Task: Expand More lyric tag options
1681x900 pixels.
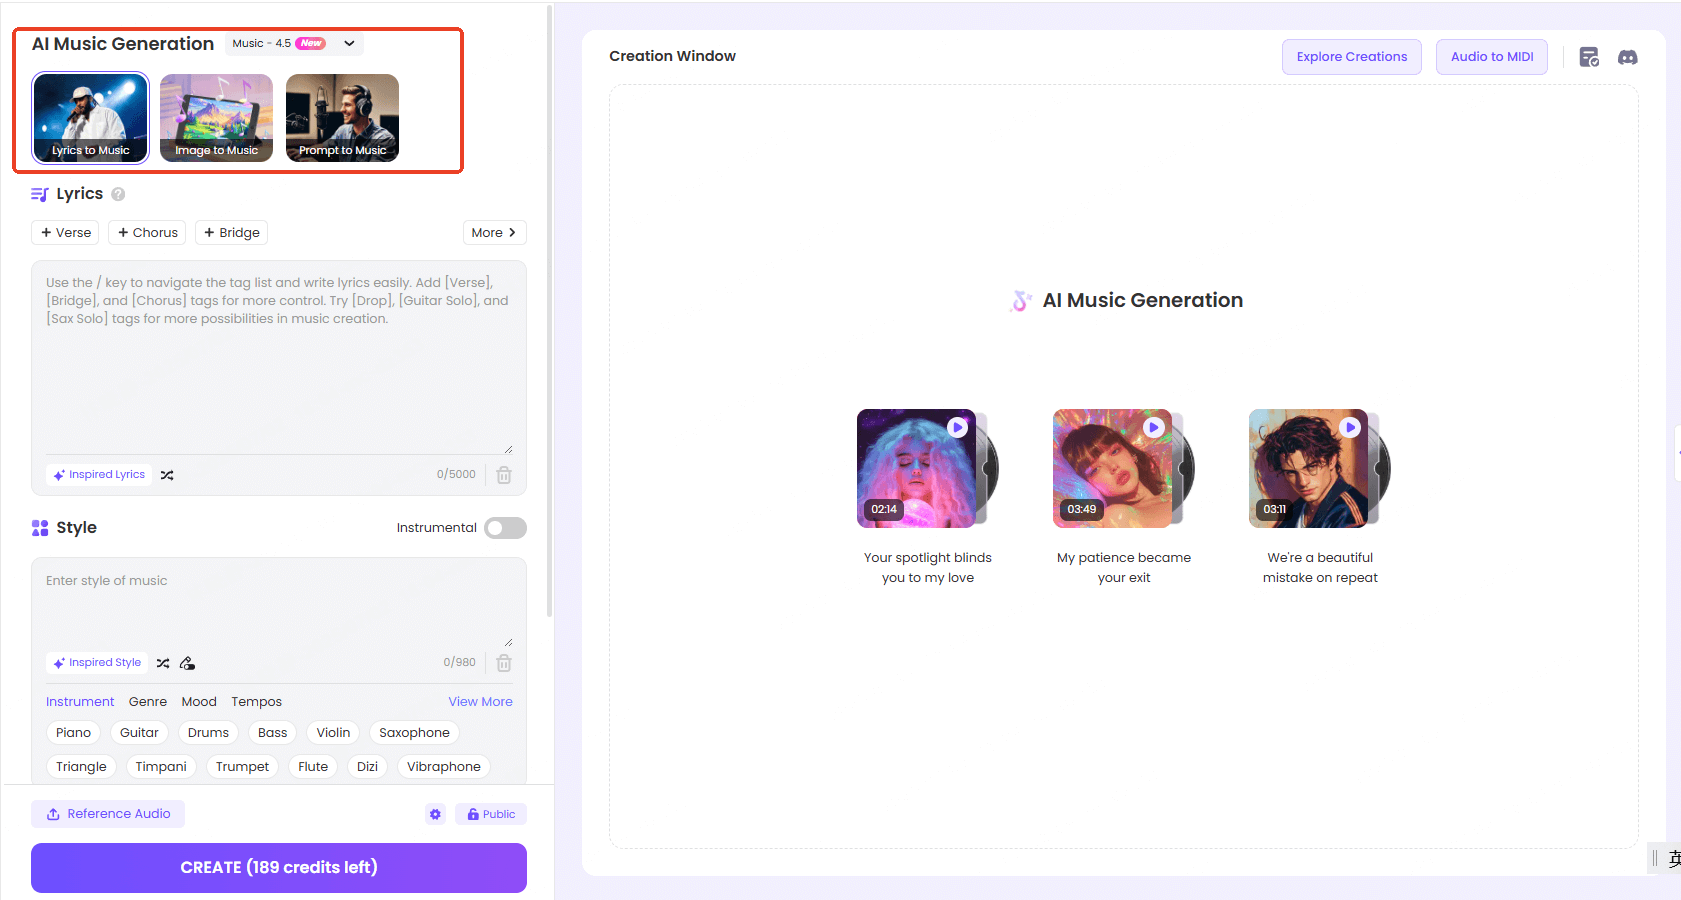Action: (494, 233)
